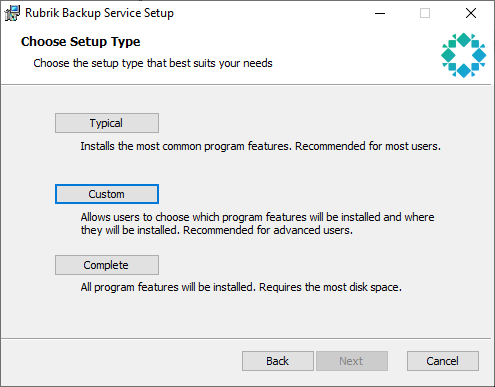Close the setup window with X
The width and height of the screenshot is (495, 387).
[471, 13]
